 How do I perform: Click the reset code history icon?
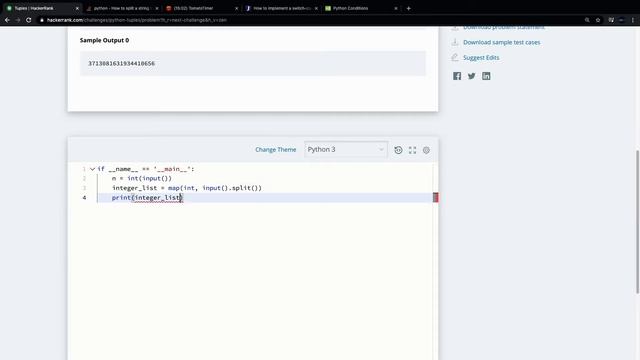tap(398, 150)
